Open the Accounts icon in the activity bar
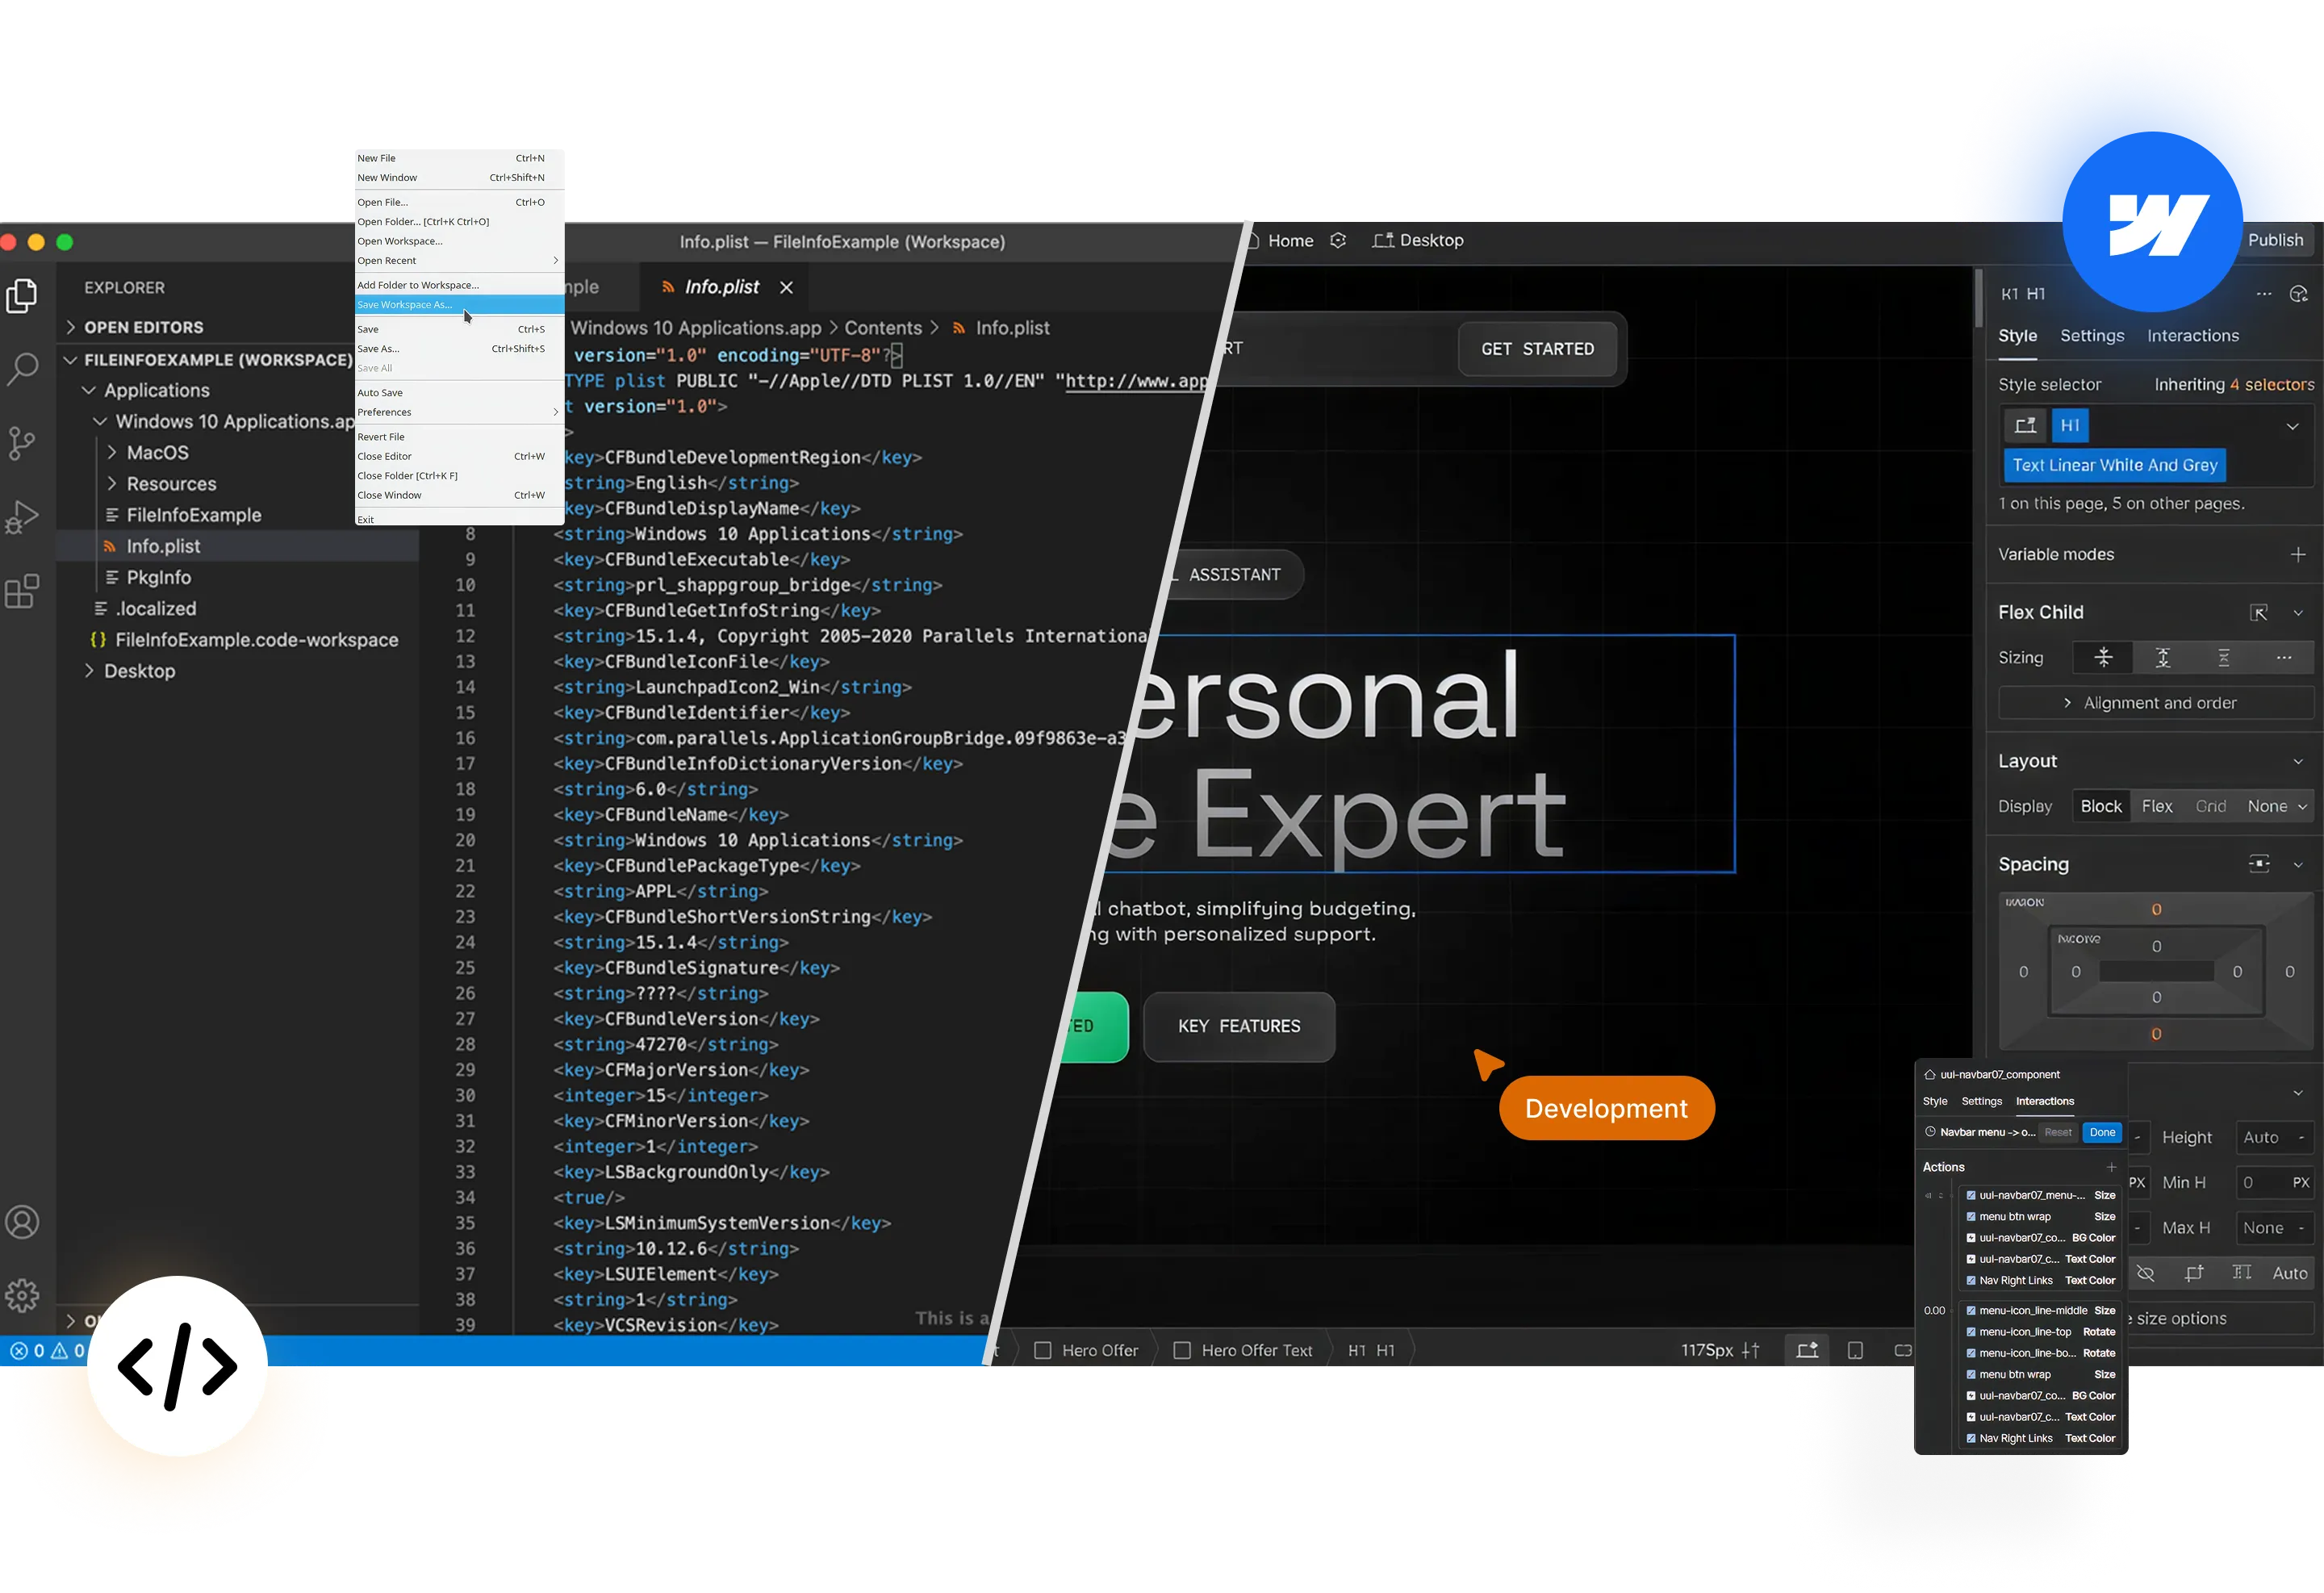Viewport: 2324px width, 1593px height. pyautogui.click(x=22, y=1221)
